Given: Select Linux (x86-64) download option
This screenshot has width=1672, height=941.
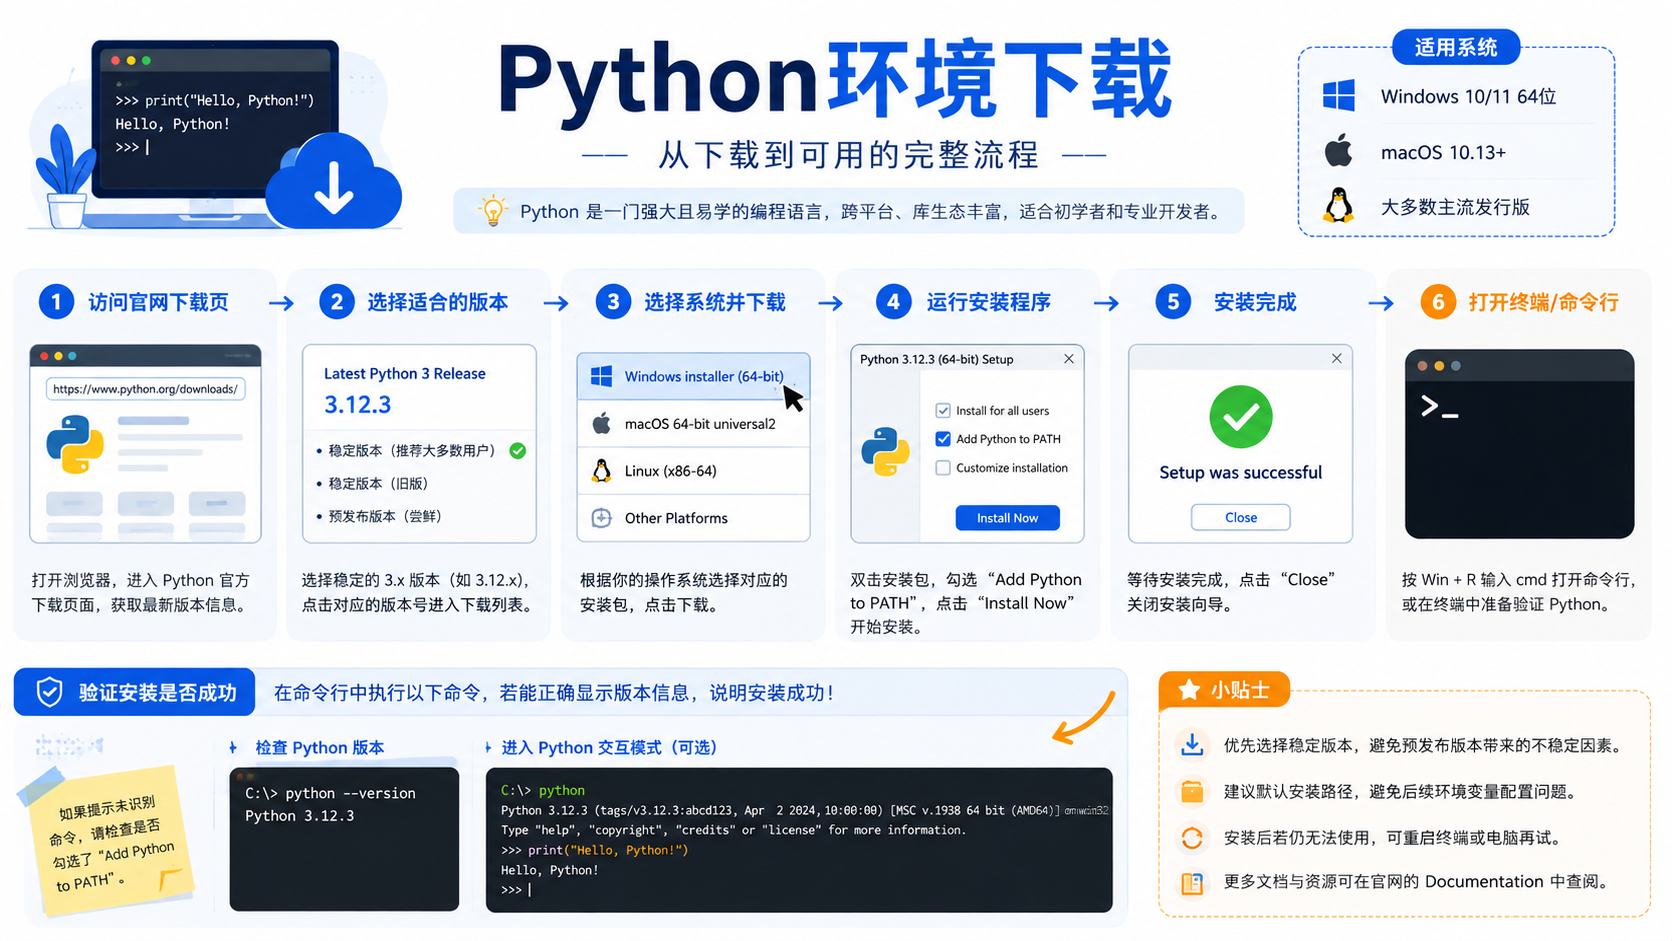Looking at the screenshot, I should (693, 471).
